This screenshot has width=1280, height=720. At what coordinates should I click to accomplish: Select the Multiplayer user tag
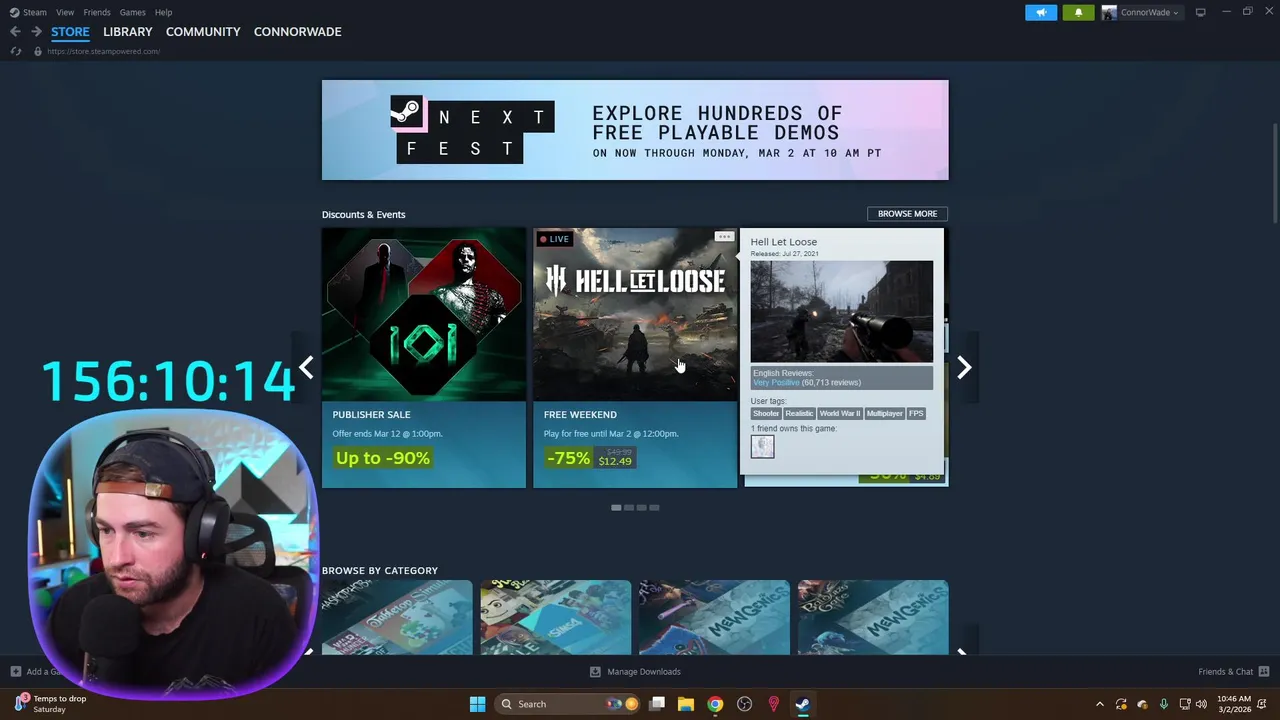[884, 413]
